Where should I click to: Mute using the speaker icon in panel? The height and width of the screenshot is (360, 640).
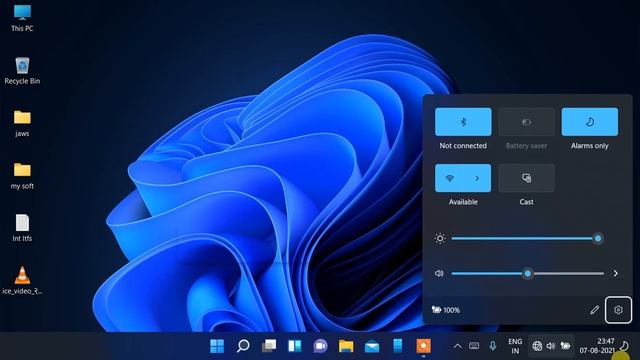pyautogui.click(x=439, y=273)
